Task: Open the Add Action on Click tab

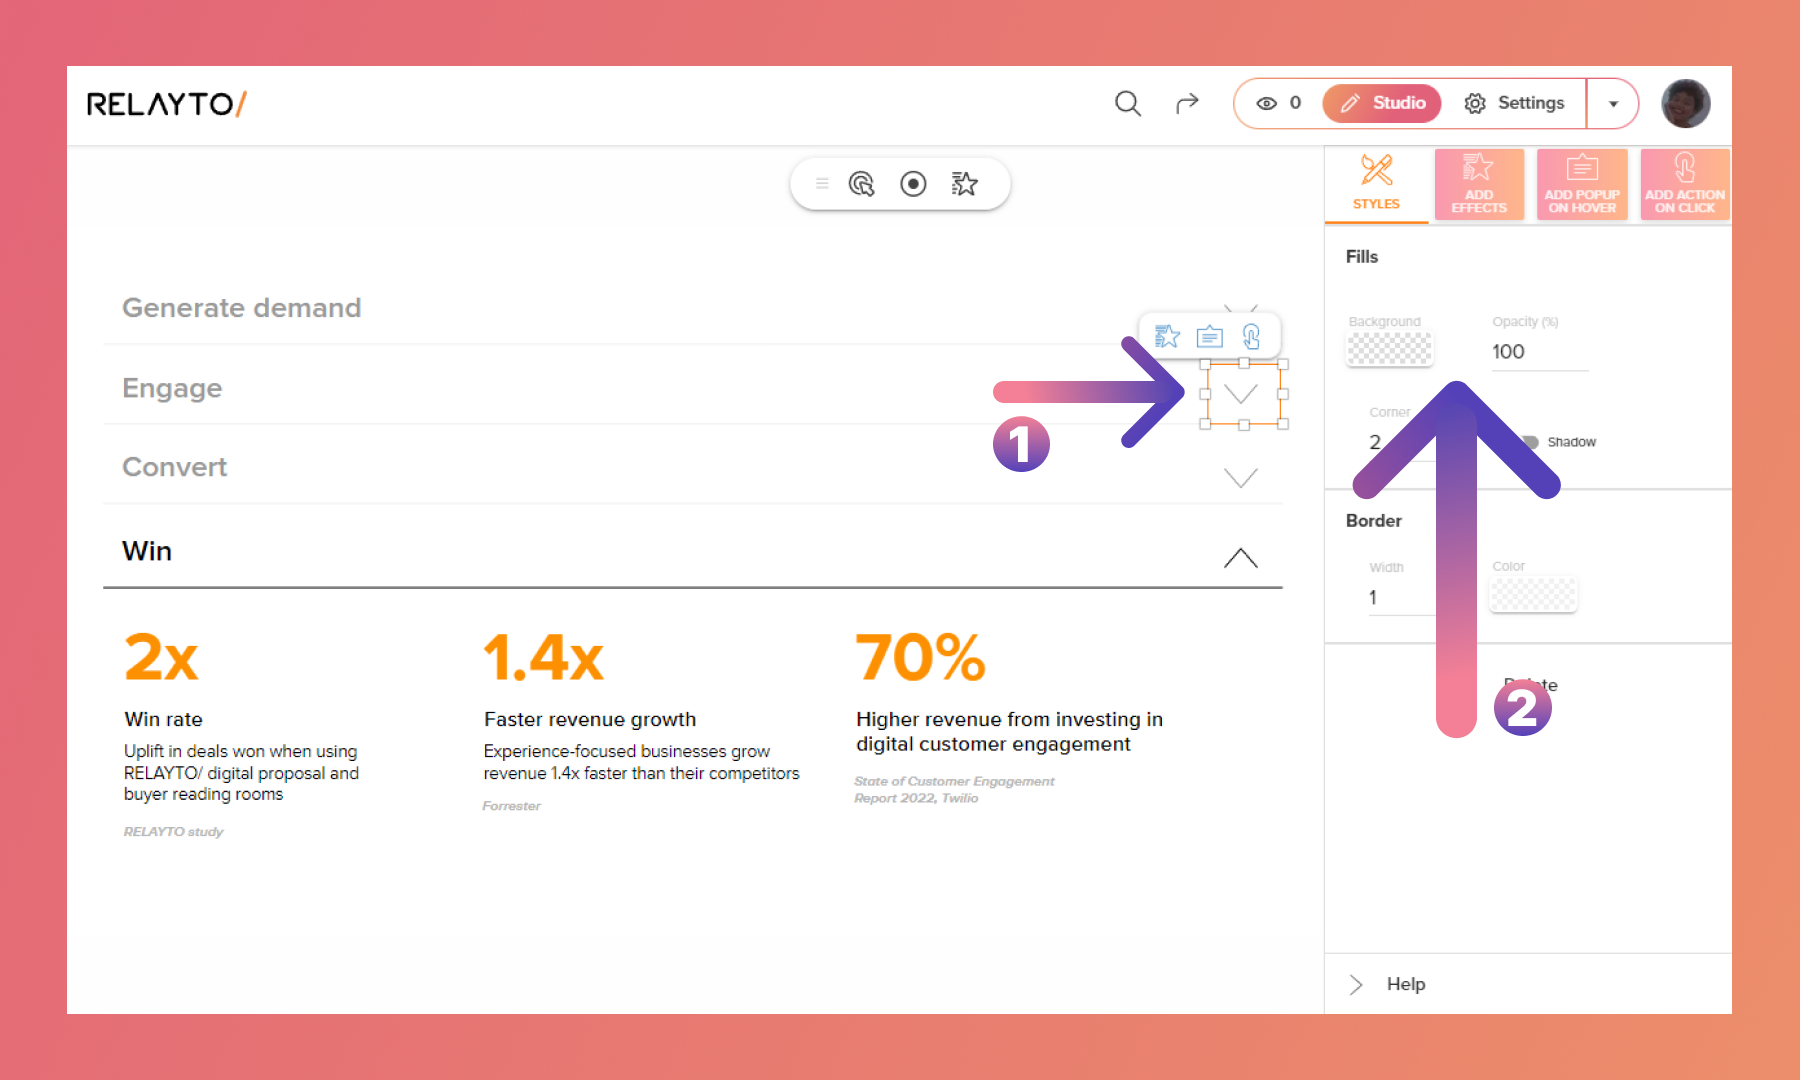Action: tap(1685, 184)
